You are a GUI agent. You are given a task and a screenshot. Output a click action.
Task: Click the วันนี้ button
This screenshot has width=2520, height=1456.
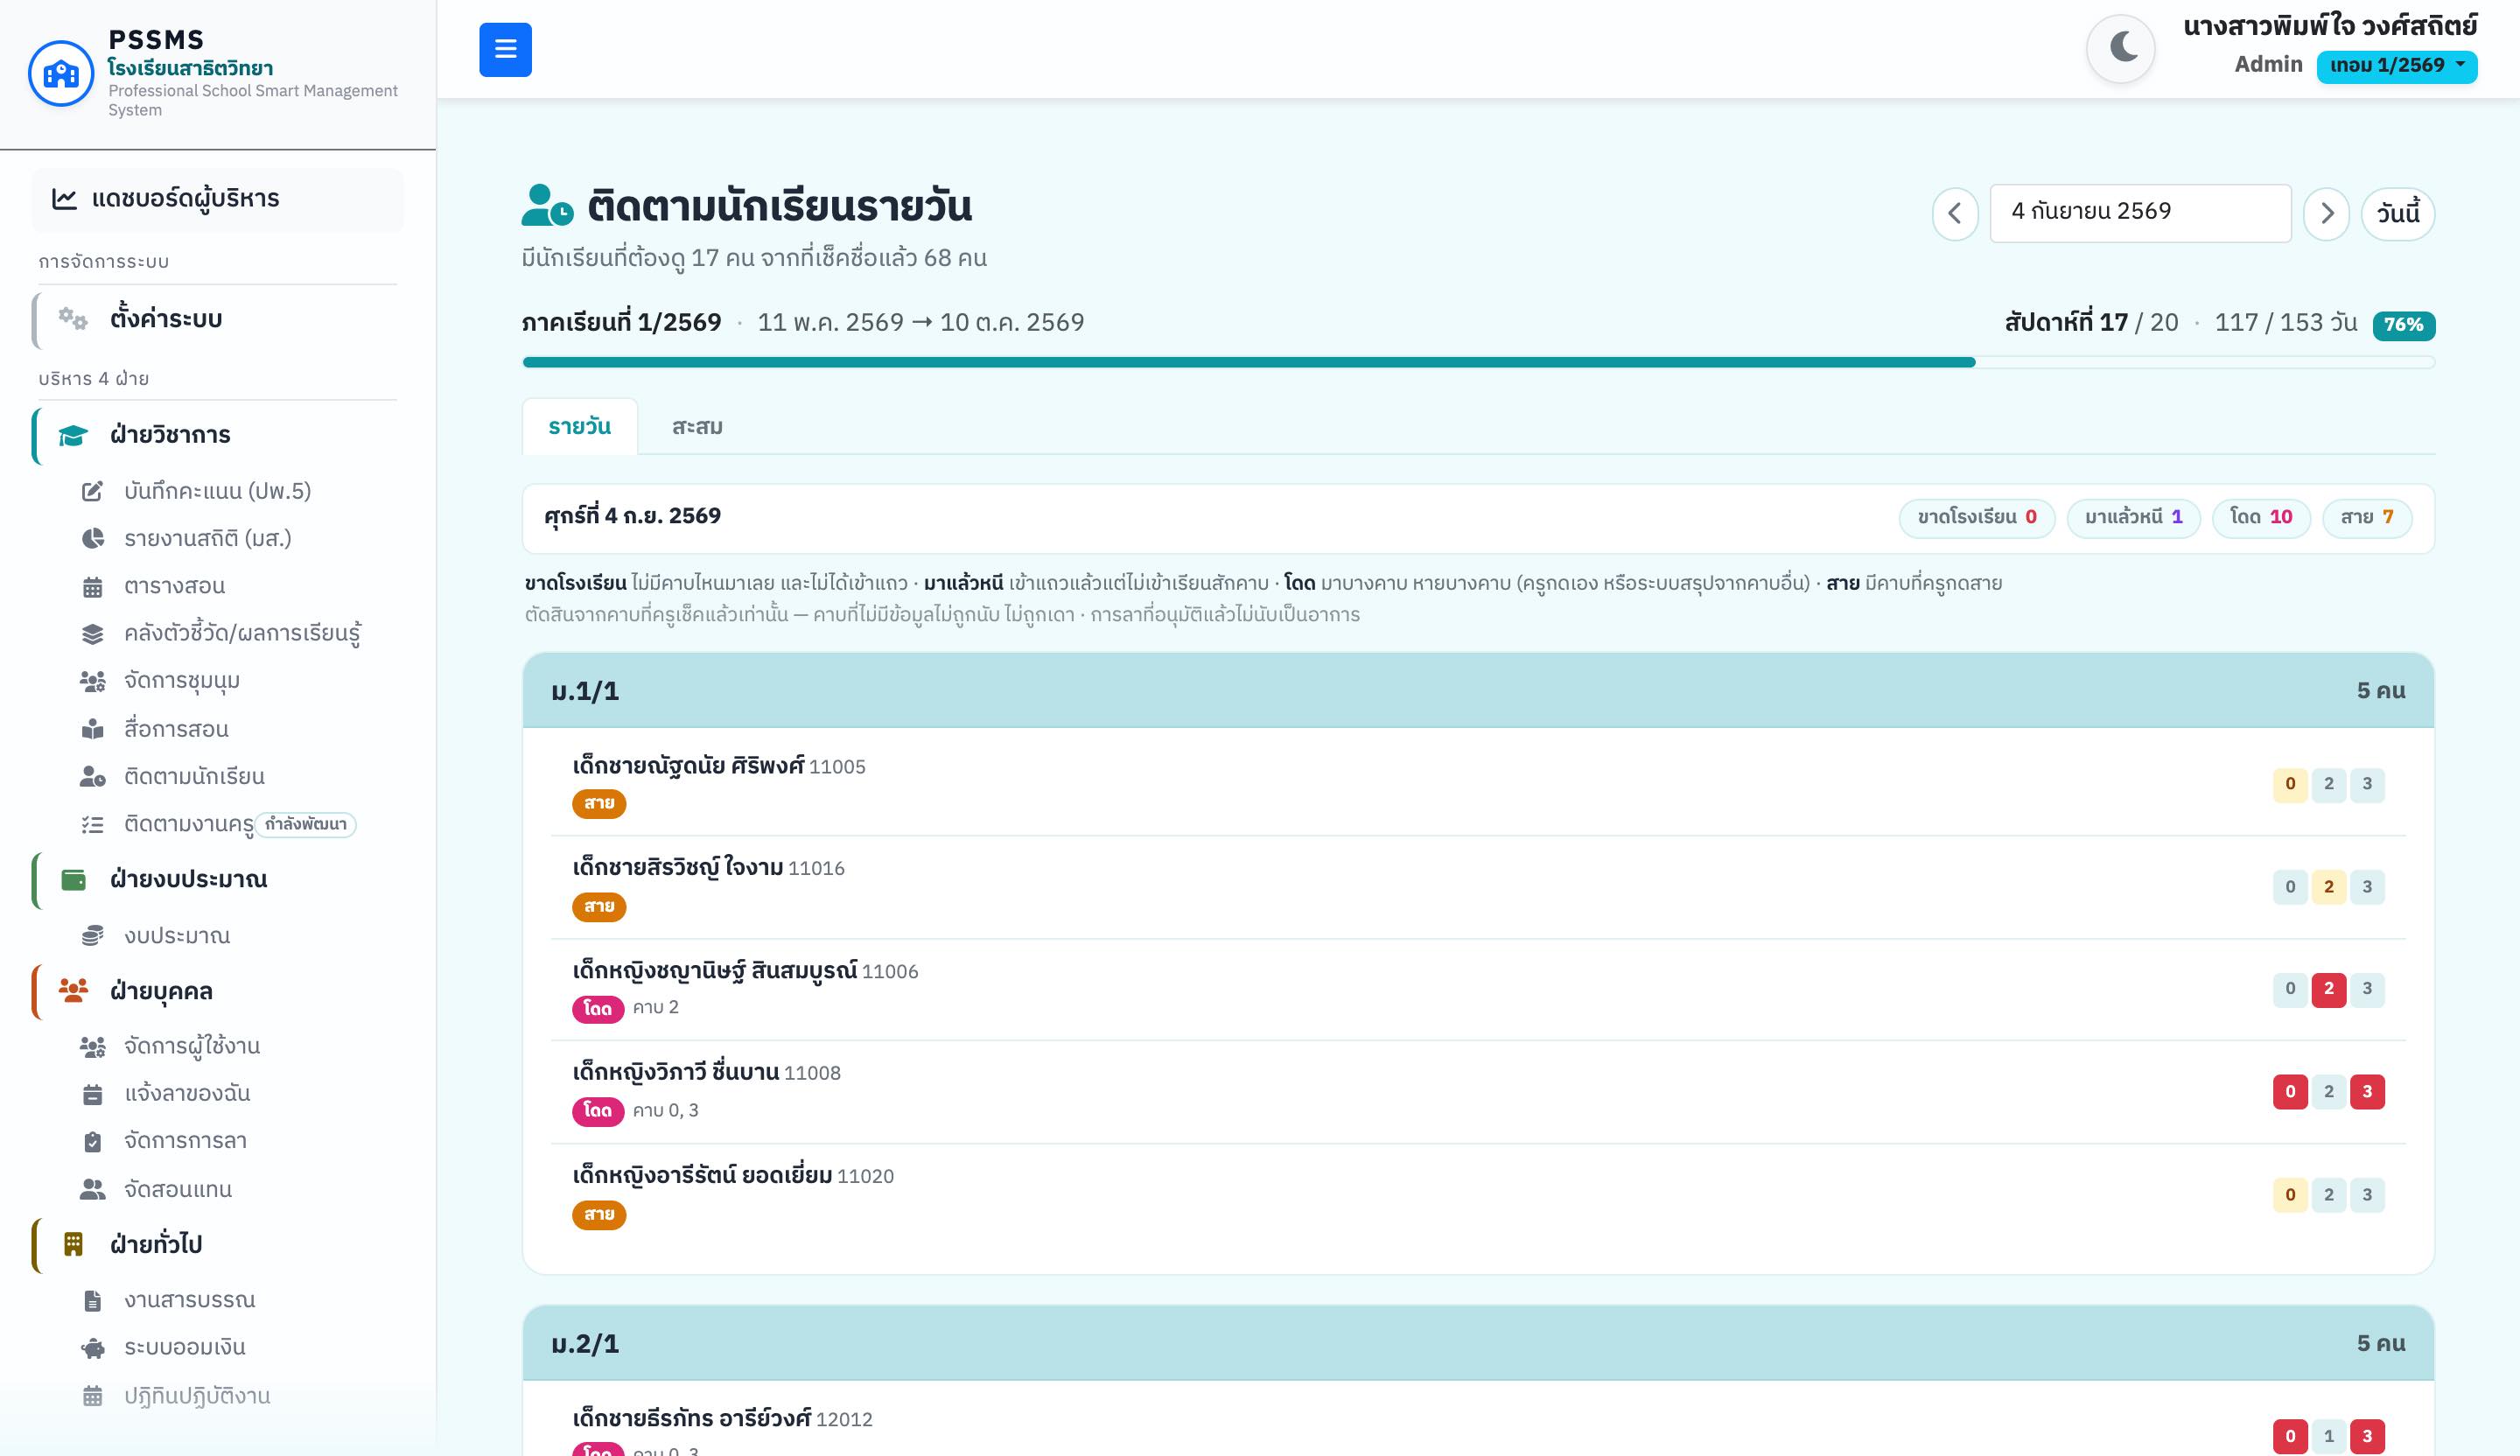click(x=2397, y=213)
